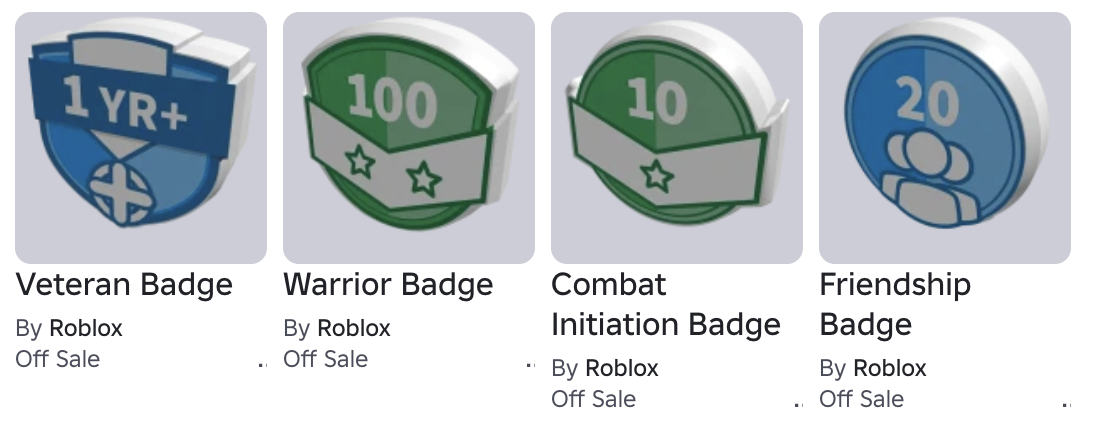1094x448 pixels.
Task: Click Off Sale label on Warrior Badge
Action: coord(326,359)
